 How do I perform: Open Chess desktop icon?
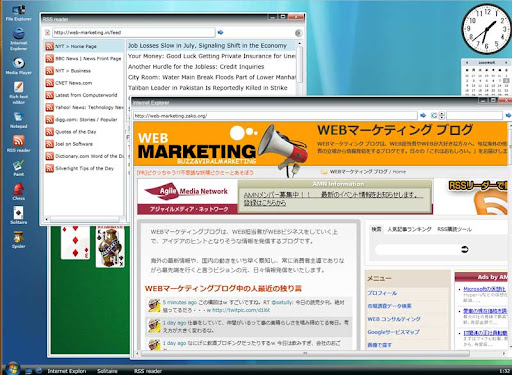click(x=18, y=191)
